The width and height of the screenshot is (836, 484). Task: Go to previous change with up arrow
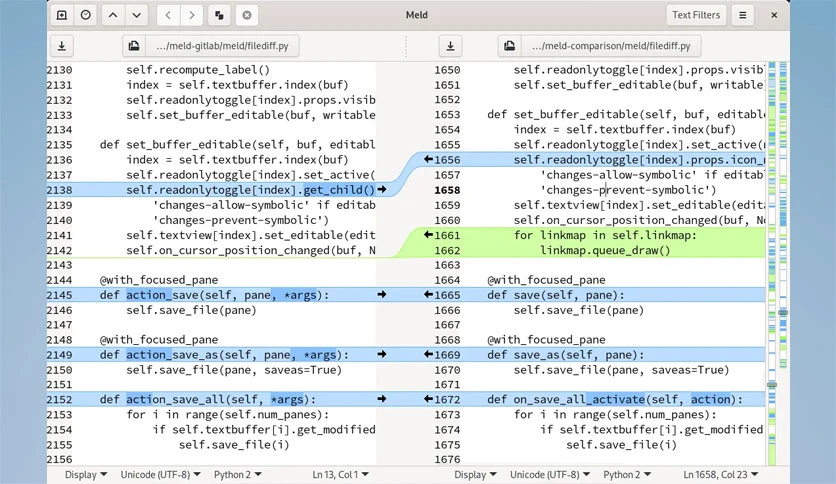[x=113, y=15]
